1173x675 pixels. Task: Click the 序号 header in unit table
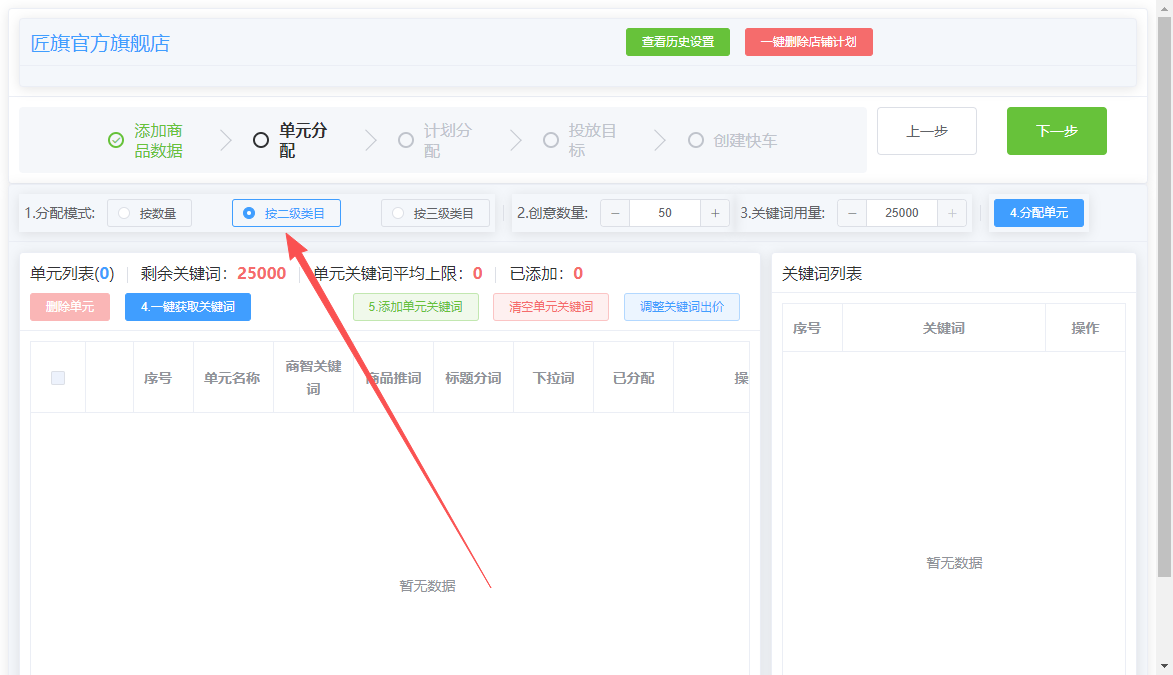click(x=163, y=378)
